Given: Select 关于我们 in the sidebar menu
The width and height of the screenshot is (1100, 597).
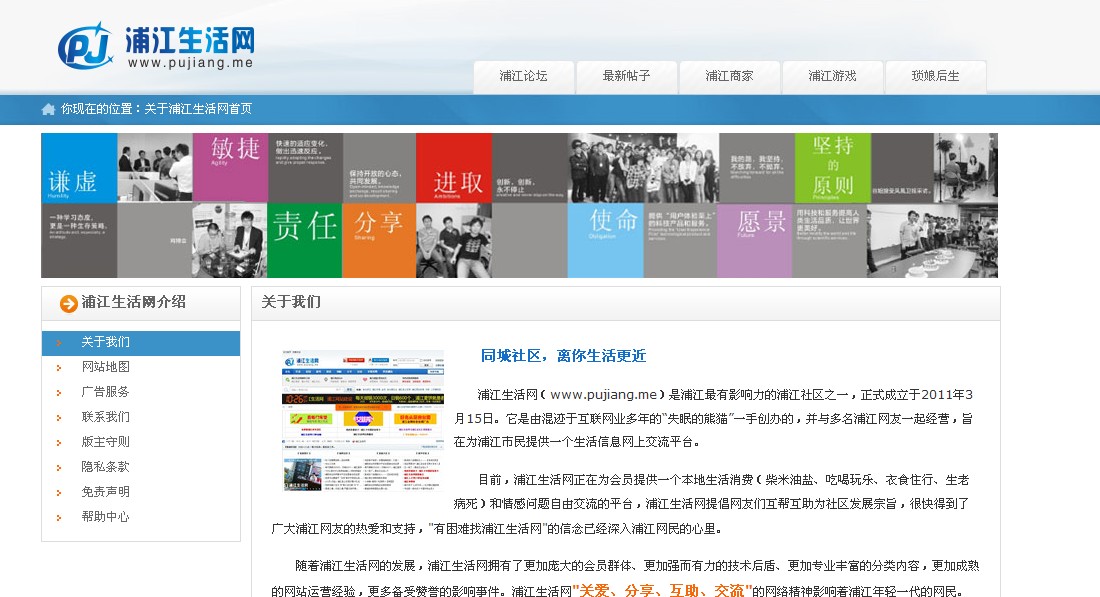Looking at the screenshot, I should (x=141, y=342).
